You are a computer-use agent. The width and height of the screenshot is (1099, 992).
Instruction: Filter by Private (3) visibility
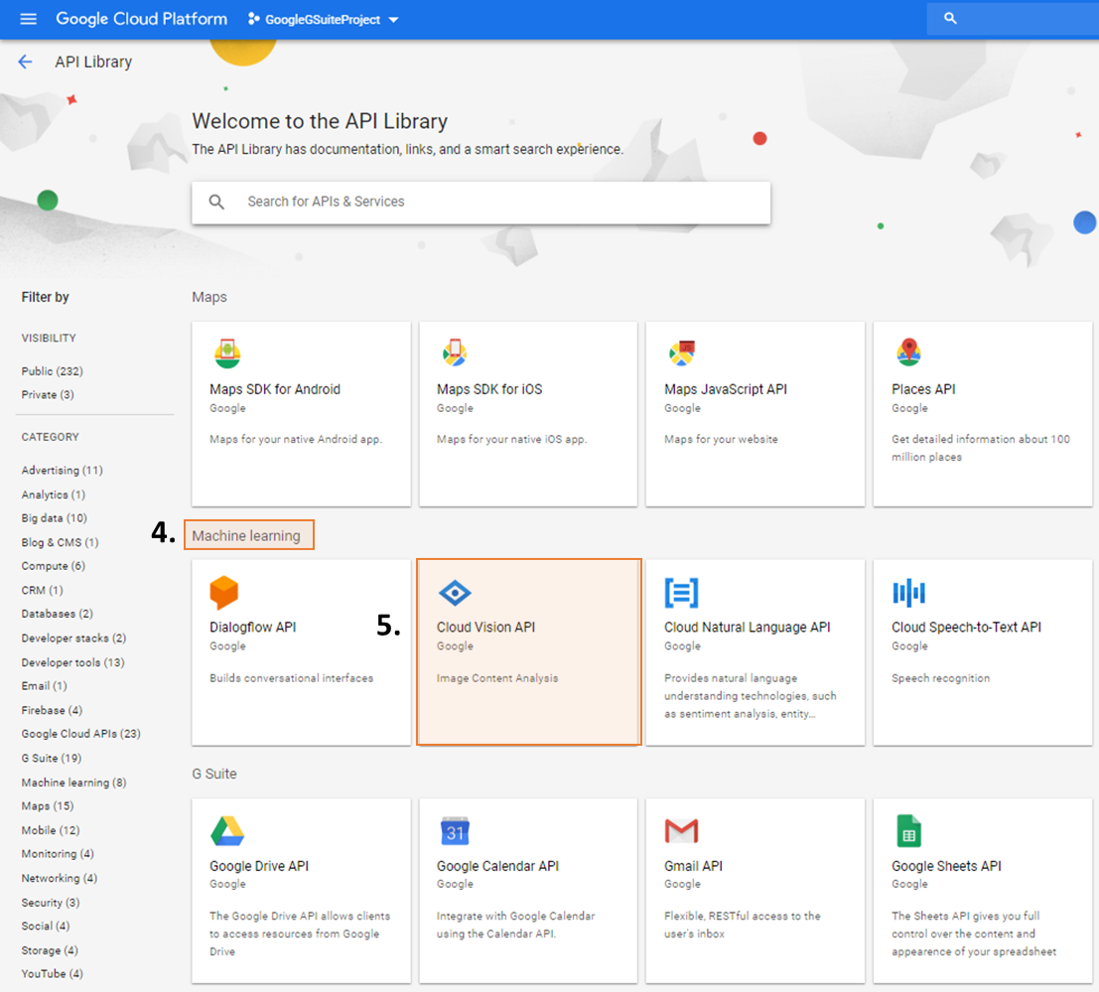click(x=48, y=395)
